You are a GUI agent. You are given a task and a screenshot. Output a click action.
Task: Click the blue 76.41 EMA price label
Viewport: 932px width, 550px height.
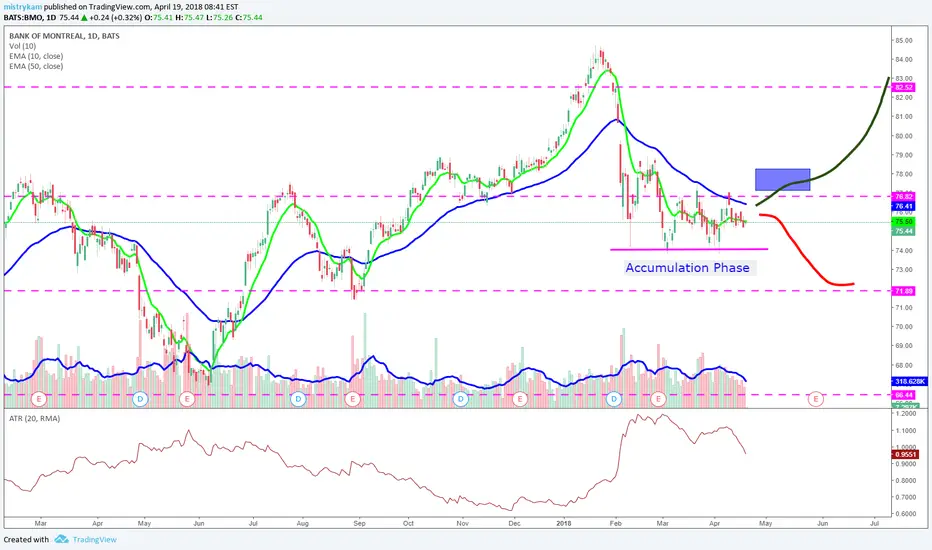(904, 206)
